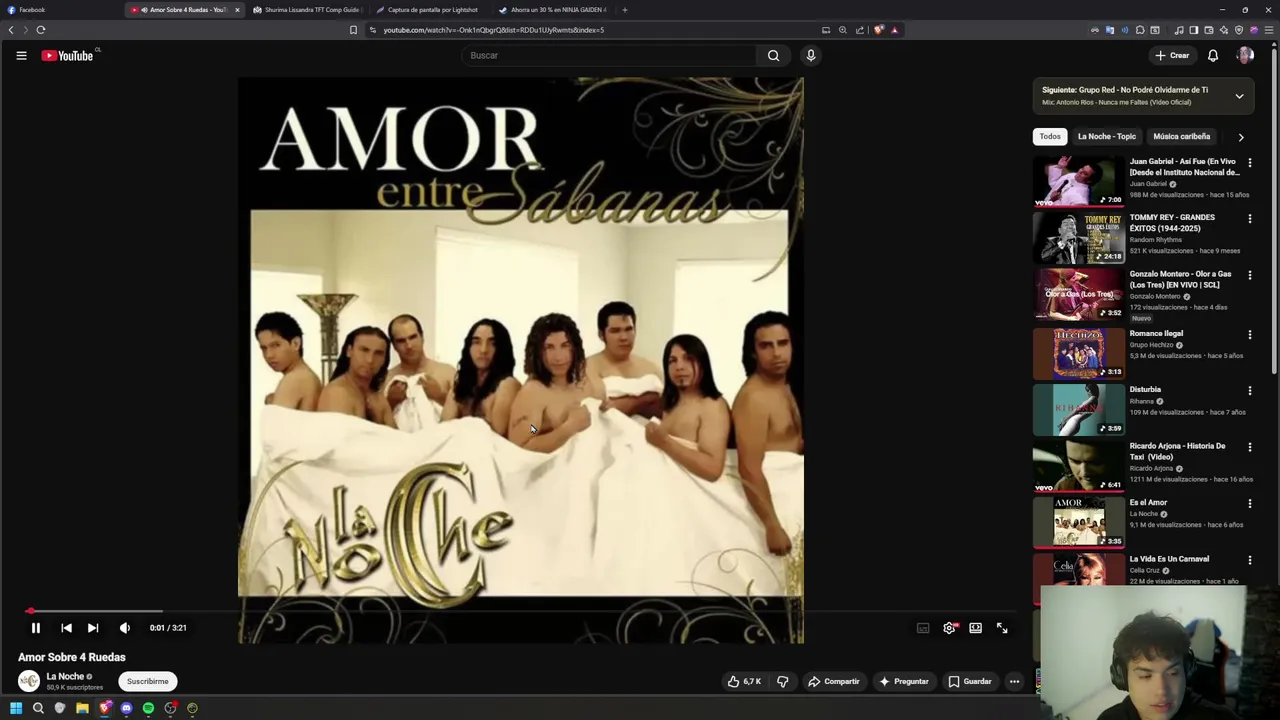This screenshot has width=1280, height=720.
Task: Open options for Es el Amor
Action: (x=1249, y=503)
